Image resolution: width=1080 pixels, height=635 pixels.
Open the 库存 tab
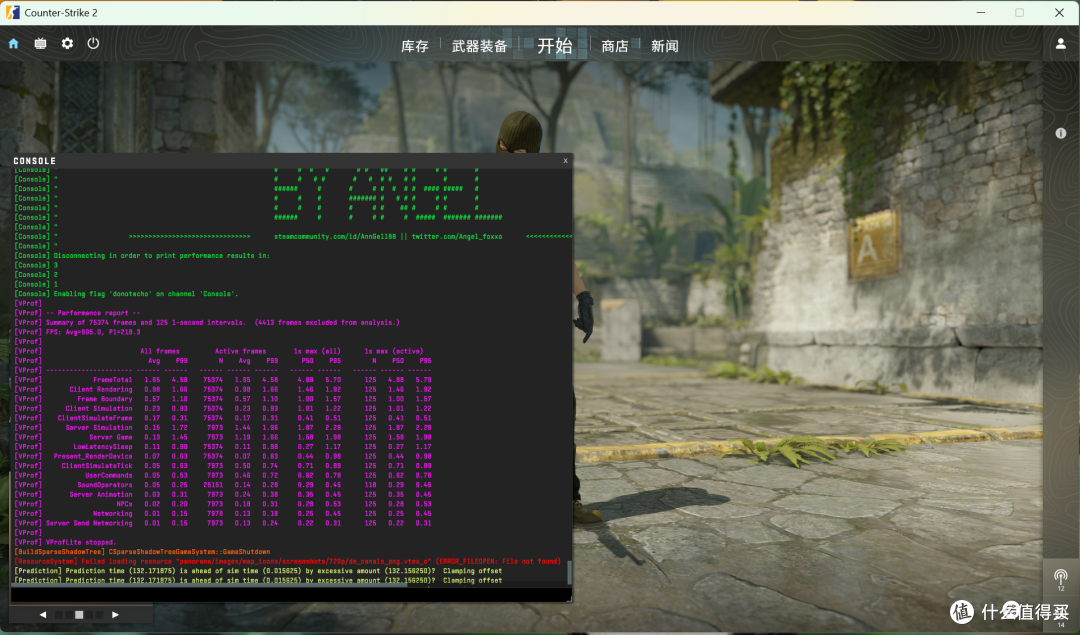(415, 46)
